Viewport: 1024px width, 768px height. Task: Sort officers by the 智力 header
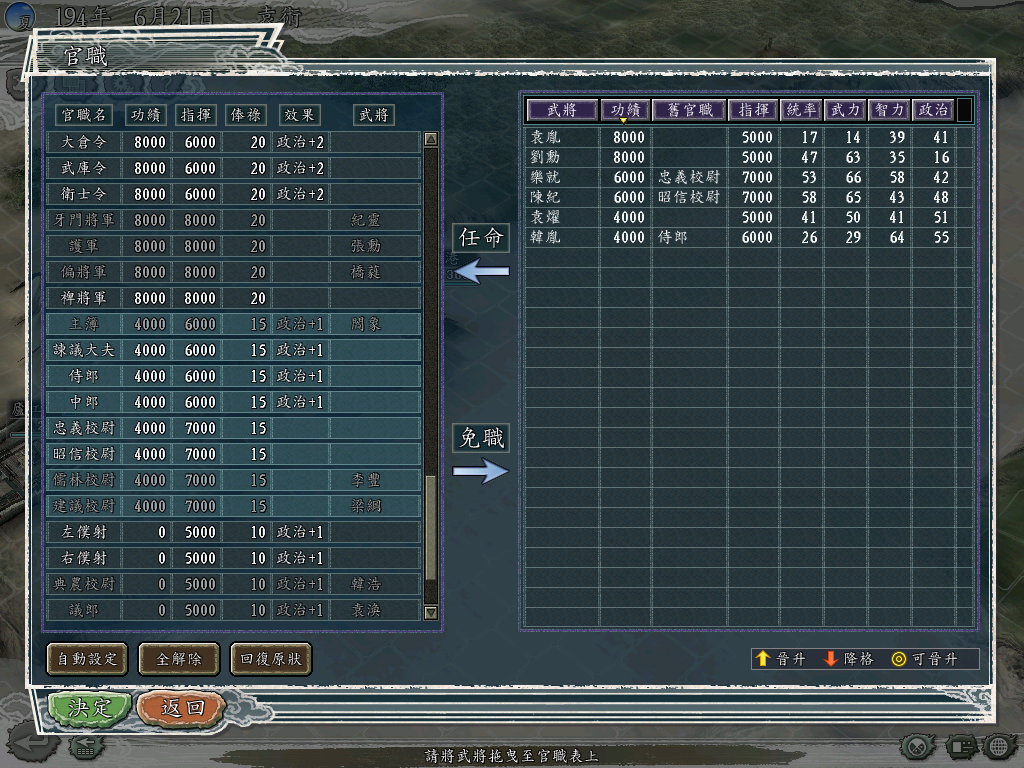(x=889, y=110)
